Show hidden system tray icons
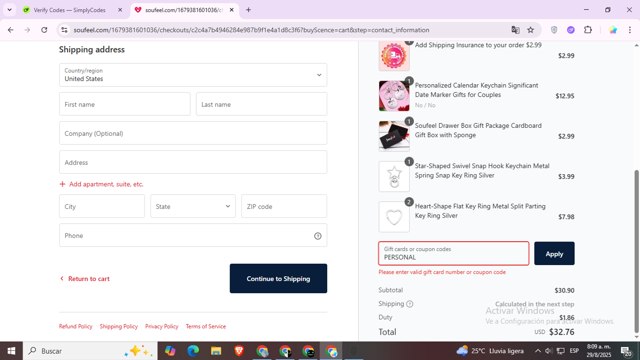This screenshot has height=360, width=640. (538, 351)
